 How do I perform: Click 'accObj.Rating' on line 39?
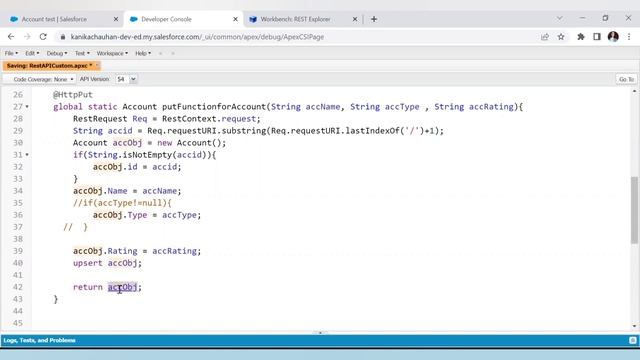click(105, 251)
